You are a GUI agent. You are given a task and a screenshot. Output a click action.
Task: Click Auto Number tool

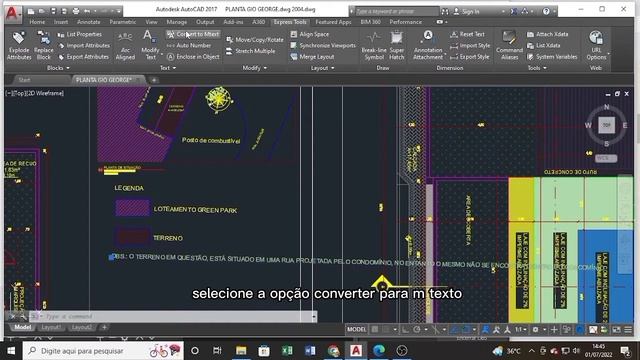(x=189, y=46)
